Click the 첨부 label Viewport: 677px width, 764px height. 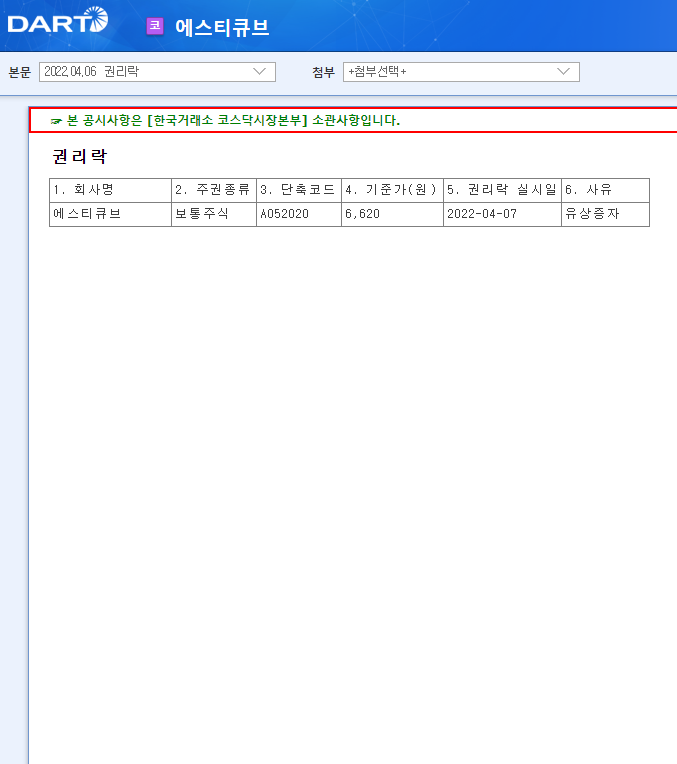324,72
